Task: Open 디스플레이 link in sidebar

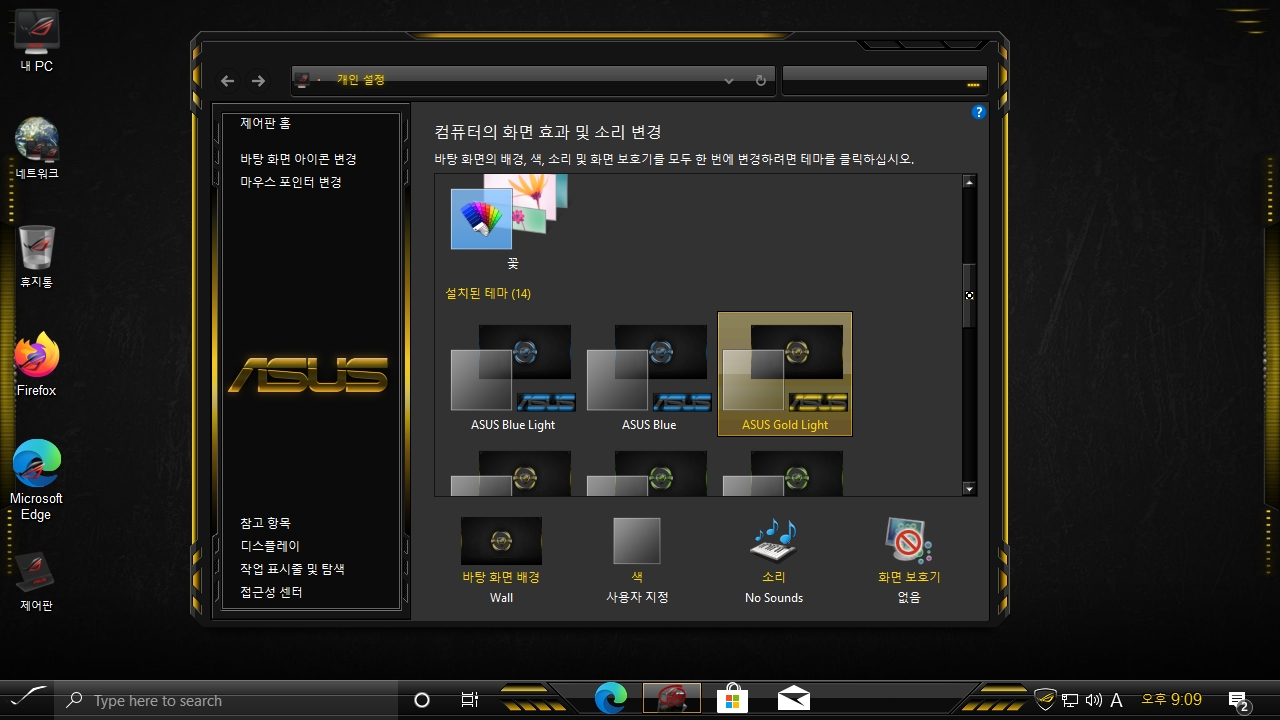Action: (x=270, y=546)
